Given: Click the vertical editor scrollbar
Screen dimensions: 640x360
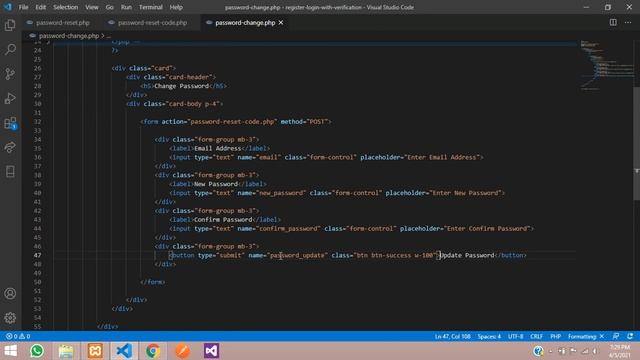Looking at the screenshot, I should pyautogui.click(x=636, y=143).
